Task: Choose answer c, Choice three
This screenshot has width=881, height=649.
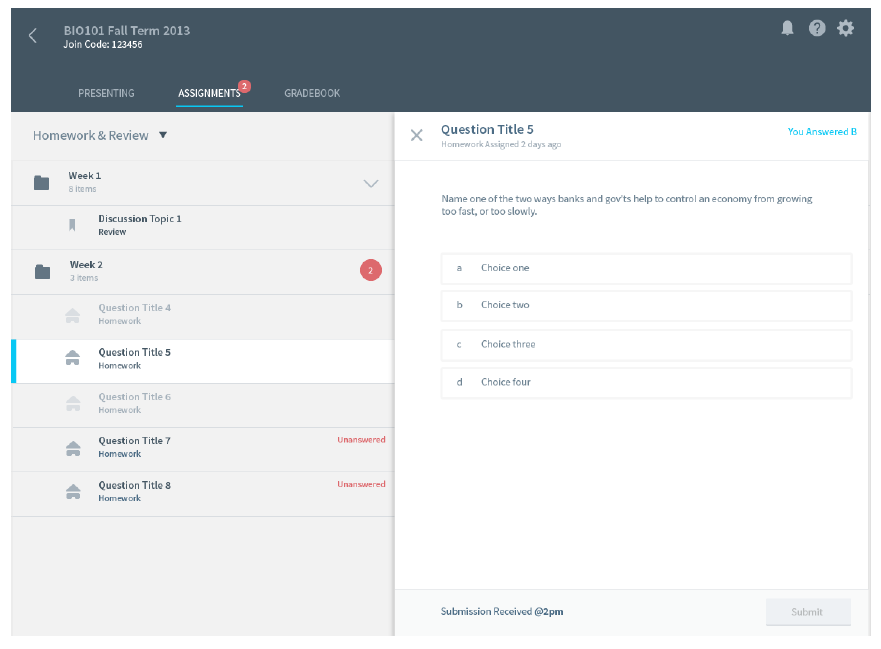Action: [x=646, y=344]
